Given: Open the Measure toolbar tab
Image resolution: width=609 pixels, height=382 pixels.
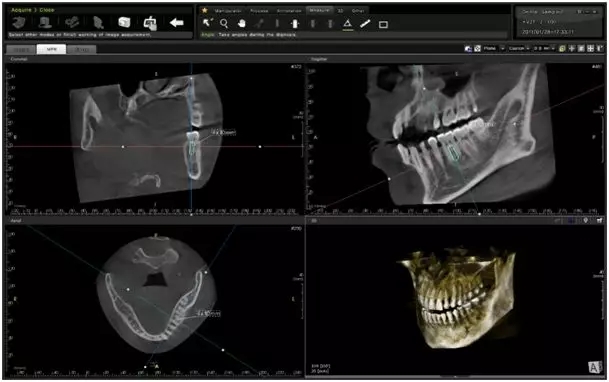Looking at the screenshot, I should (x=319, y=10).
